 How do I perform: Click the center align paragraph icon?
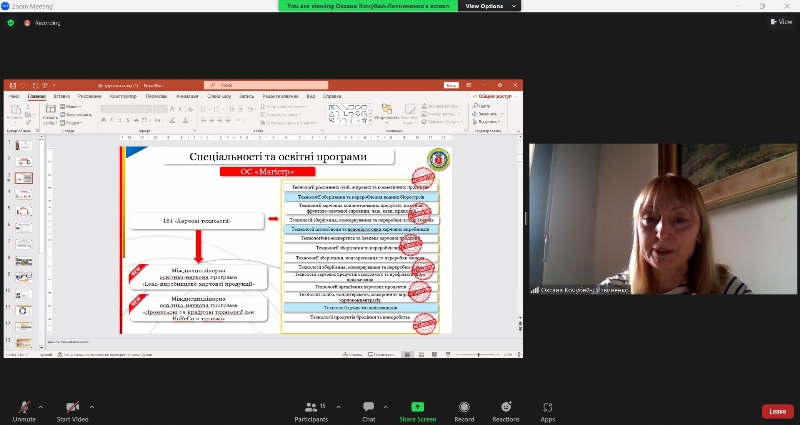(x=212, y=120)
